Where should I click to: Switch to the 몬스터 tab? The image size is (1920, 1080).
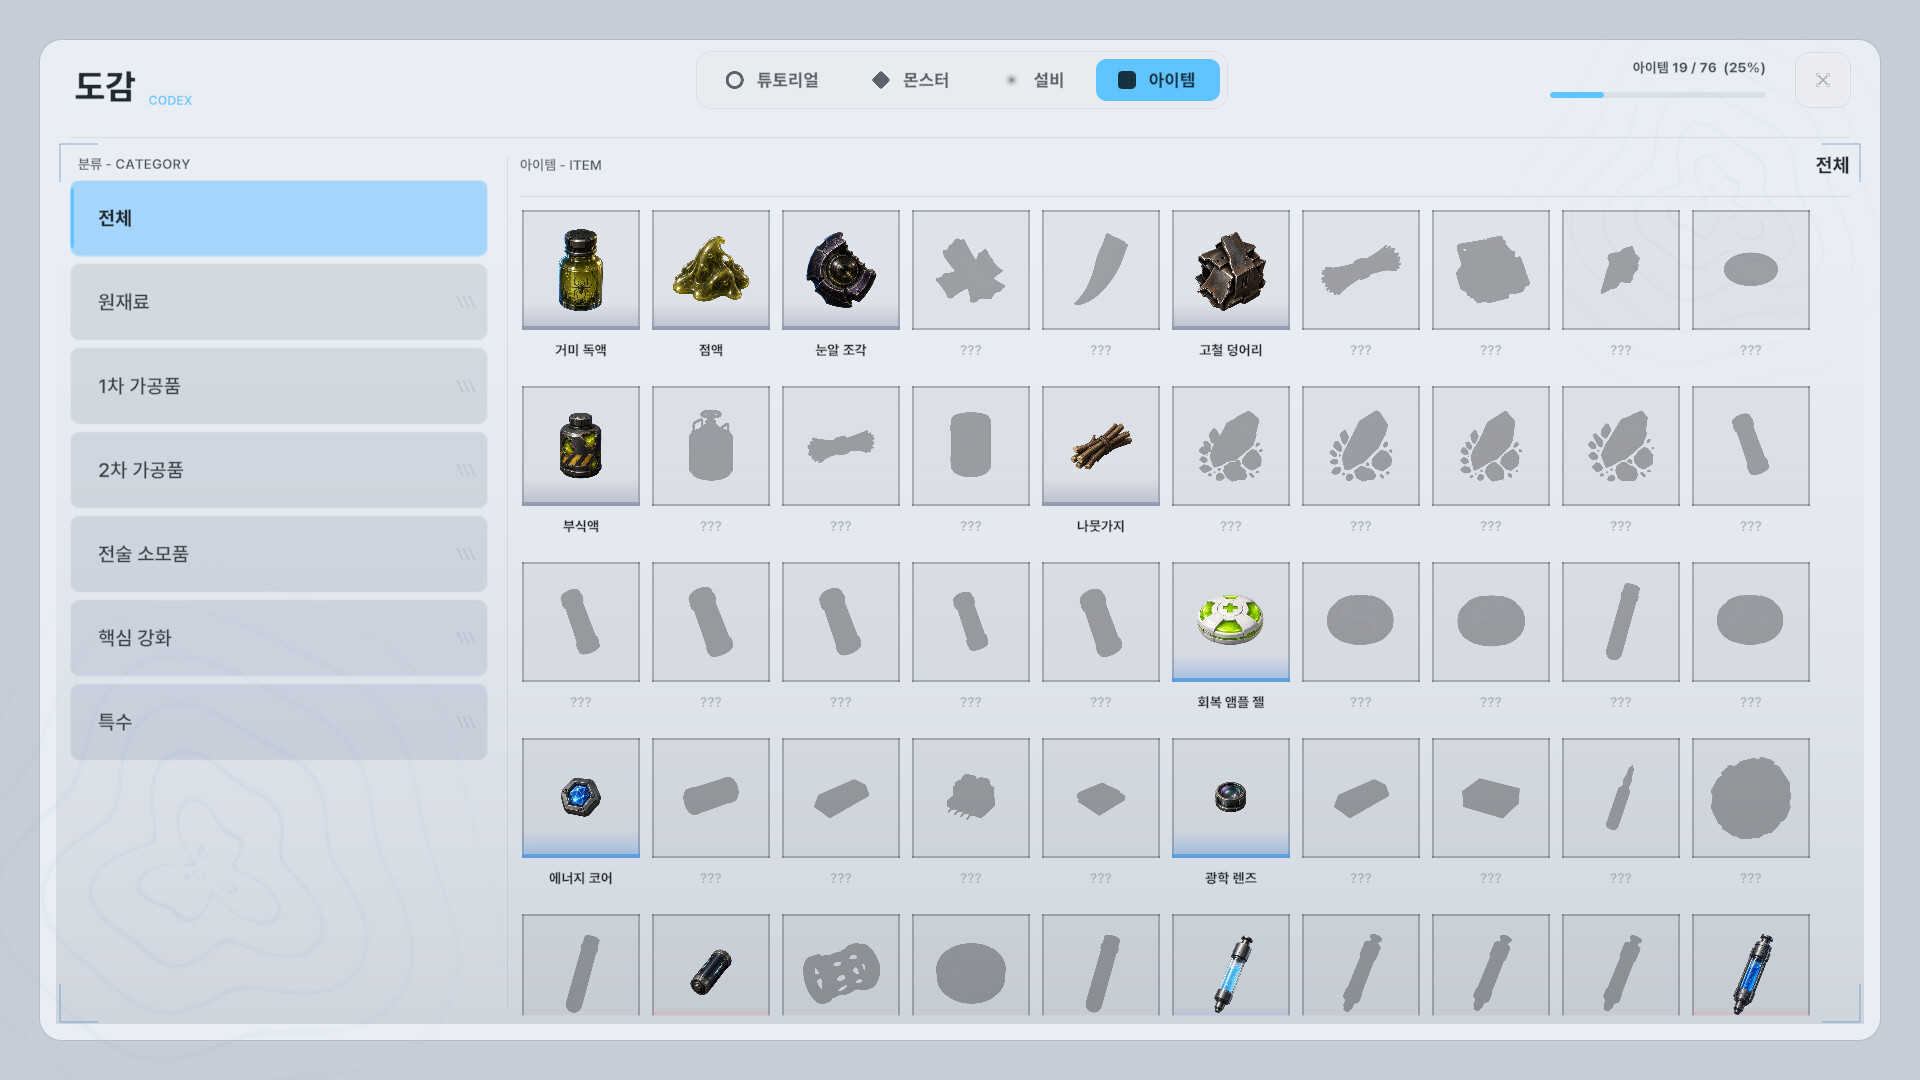pos(910,80)
